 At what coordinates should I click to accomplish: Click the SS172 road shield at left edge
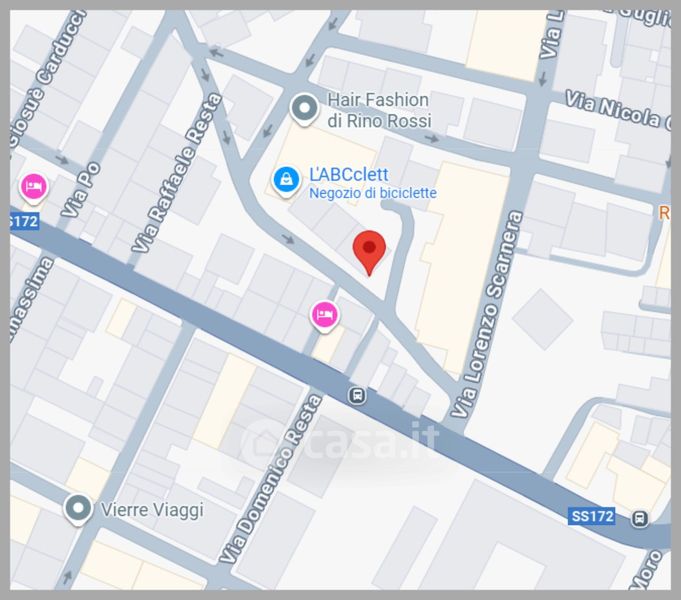(x=24, y=221)
